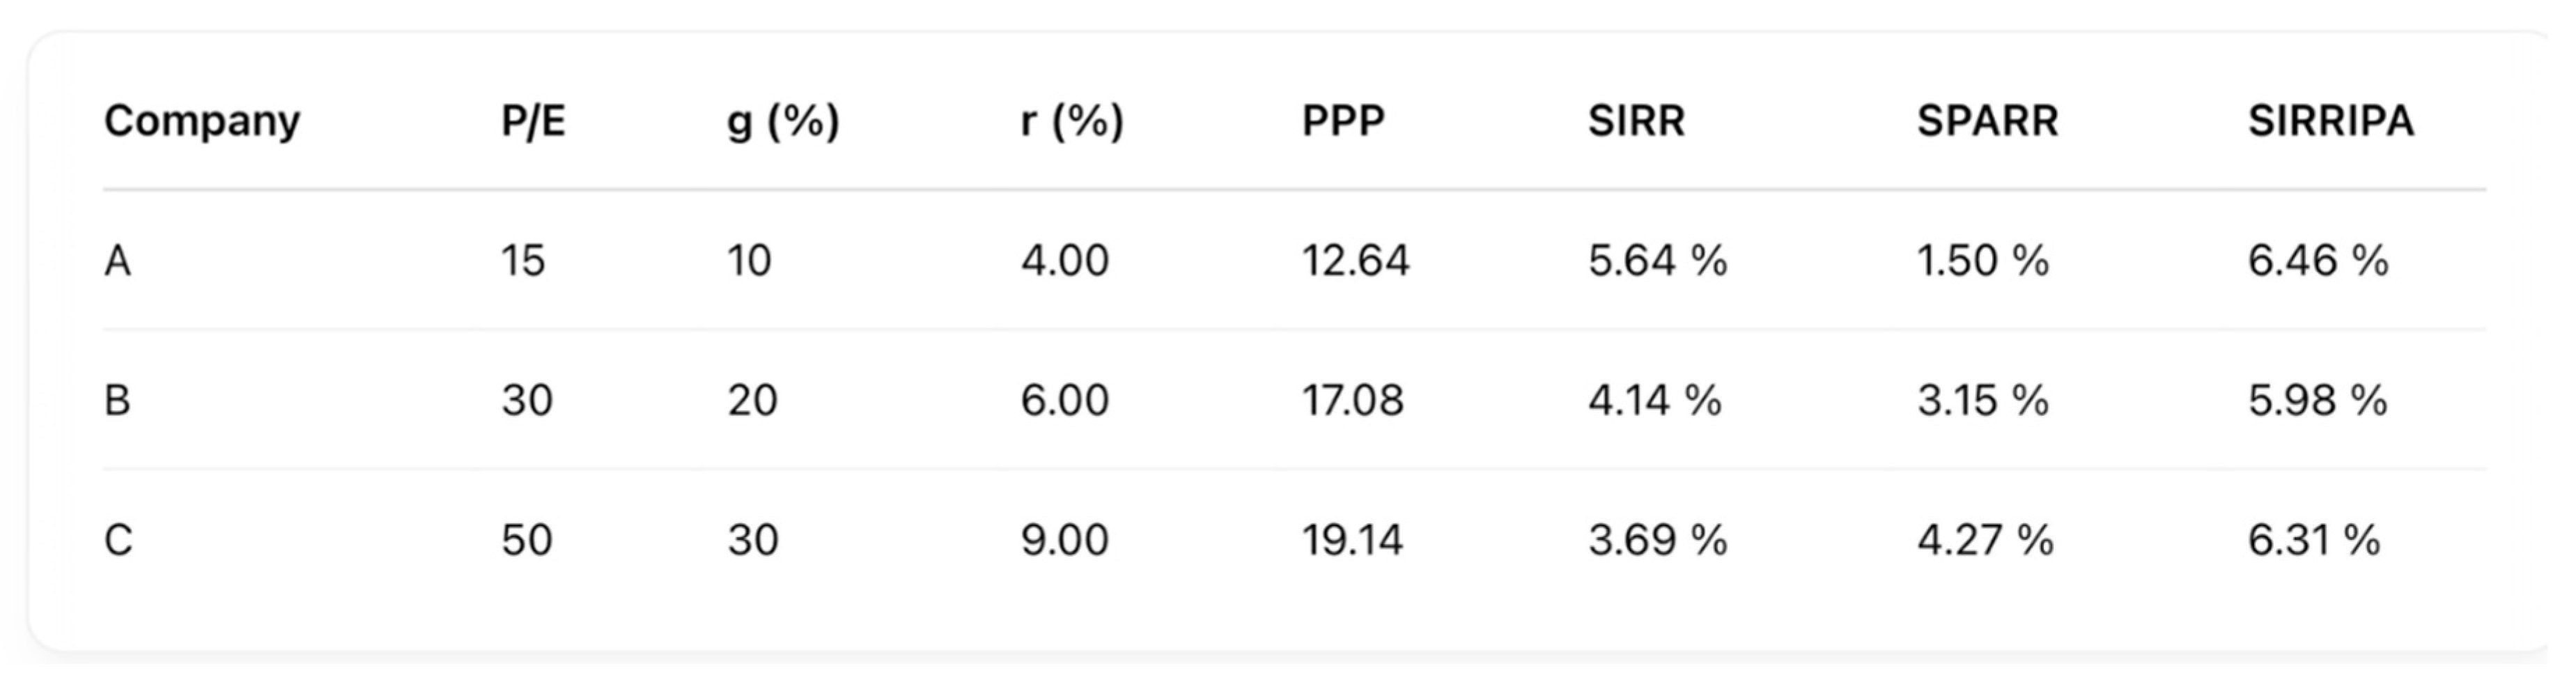Select the SPARR value 4.27 %

[1985, 540]
